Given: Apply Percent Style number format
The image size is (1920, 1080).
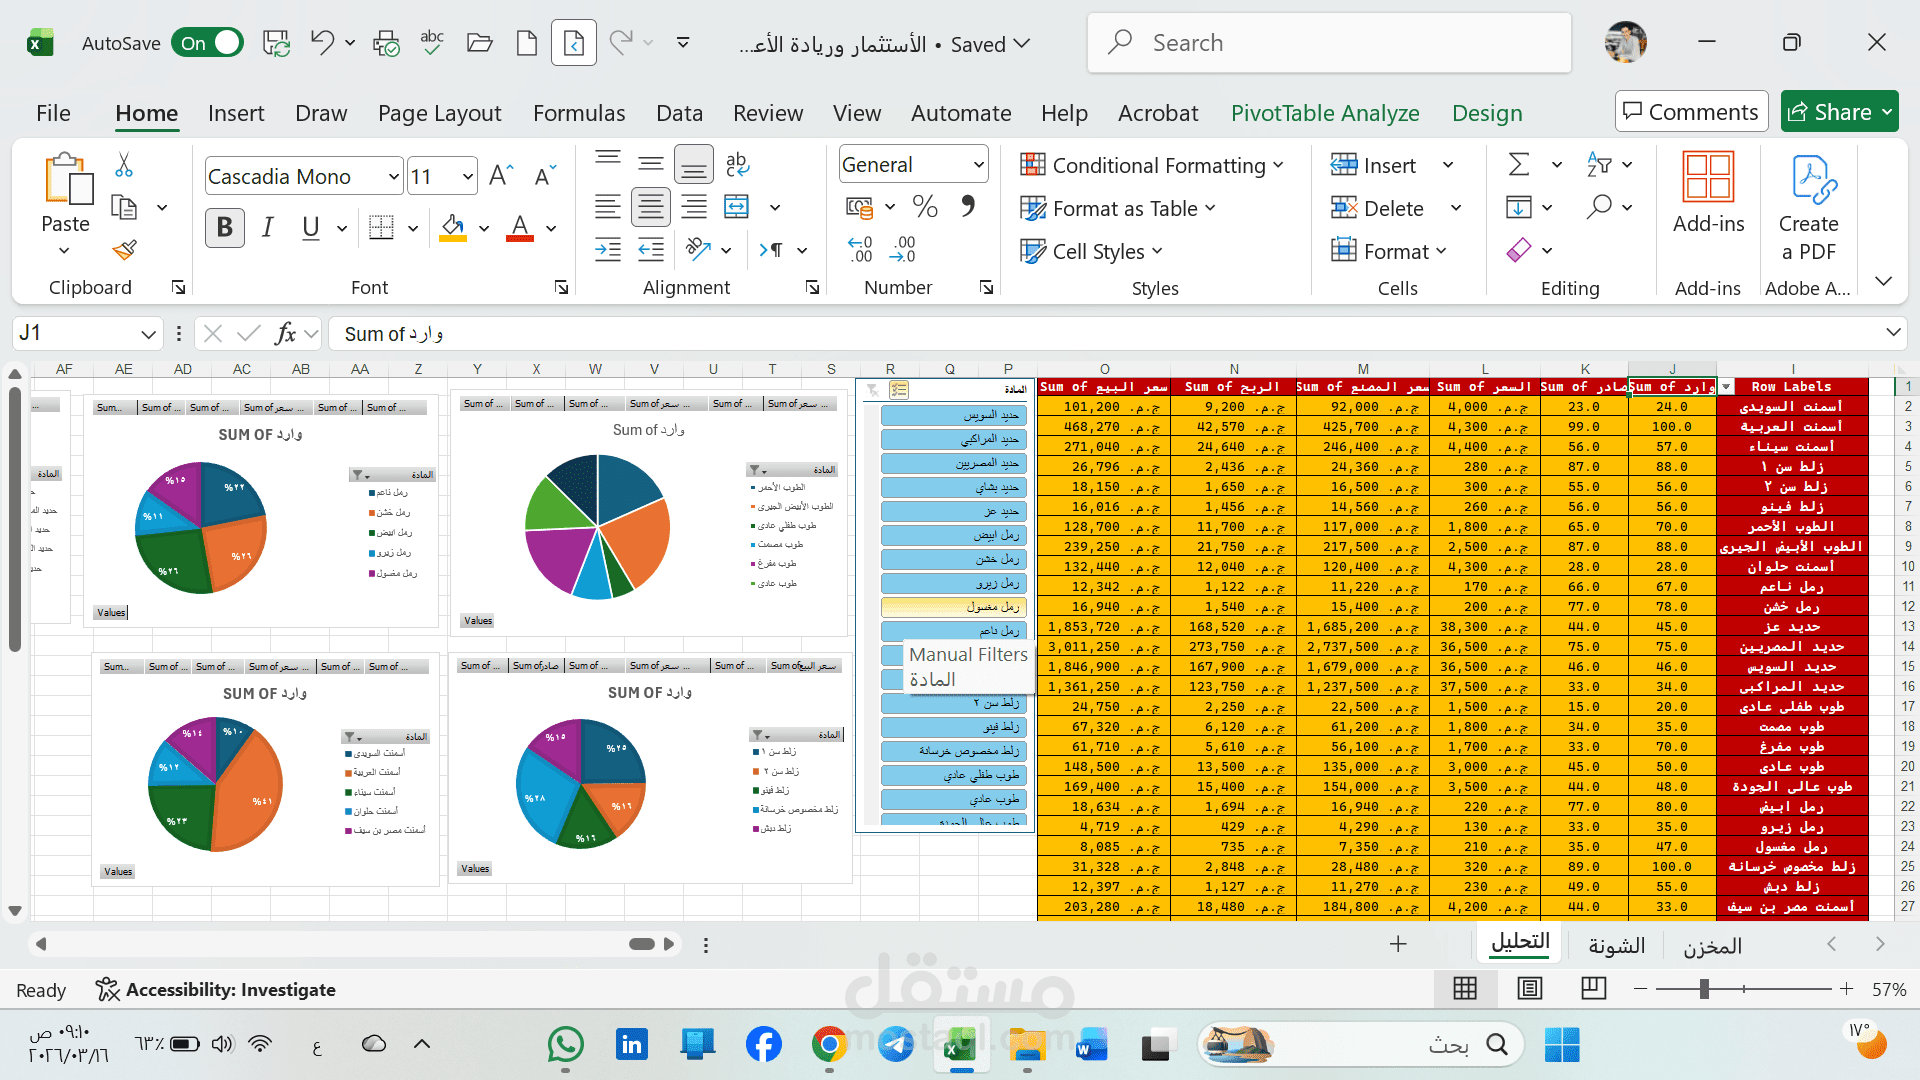Looking at the screenshot, I should coord(924,206).
